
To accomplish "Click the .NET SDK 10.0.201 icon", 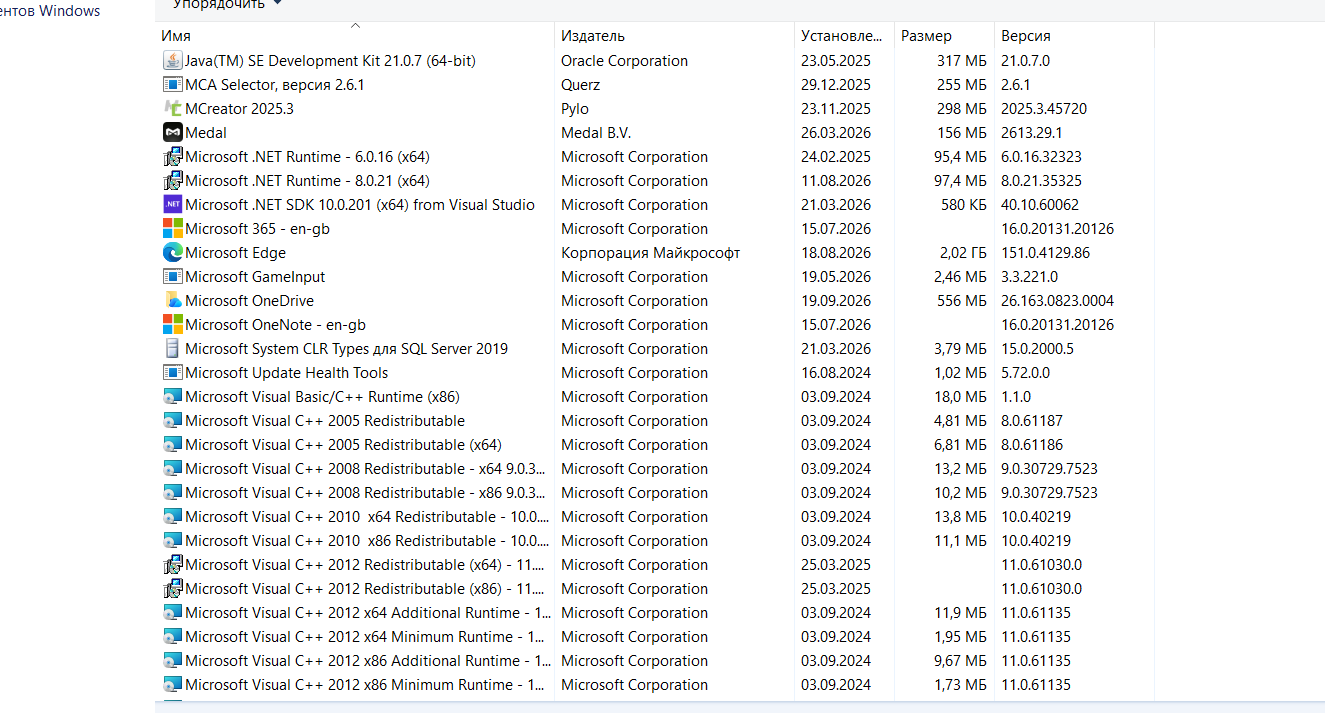I will tap(172, 205).
